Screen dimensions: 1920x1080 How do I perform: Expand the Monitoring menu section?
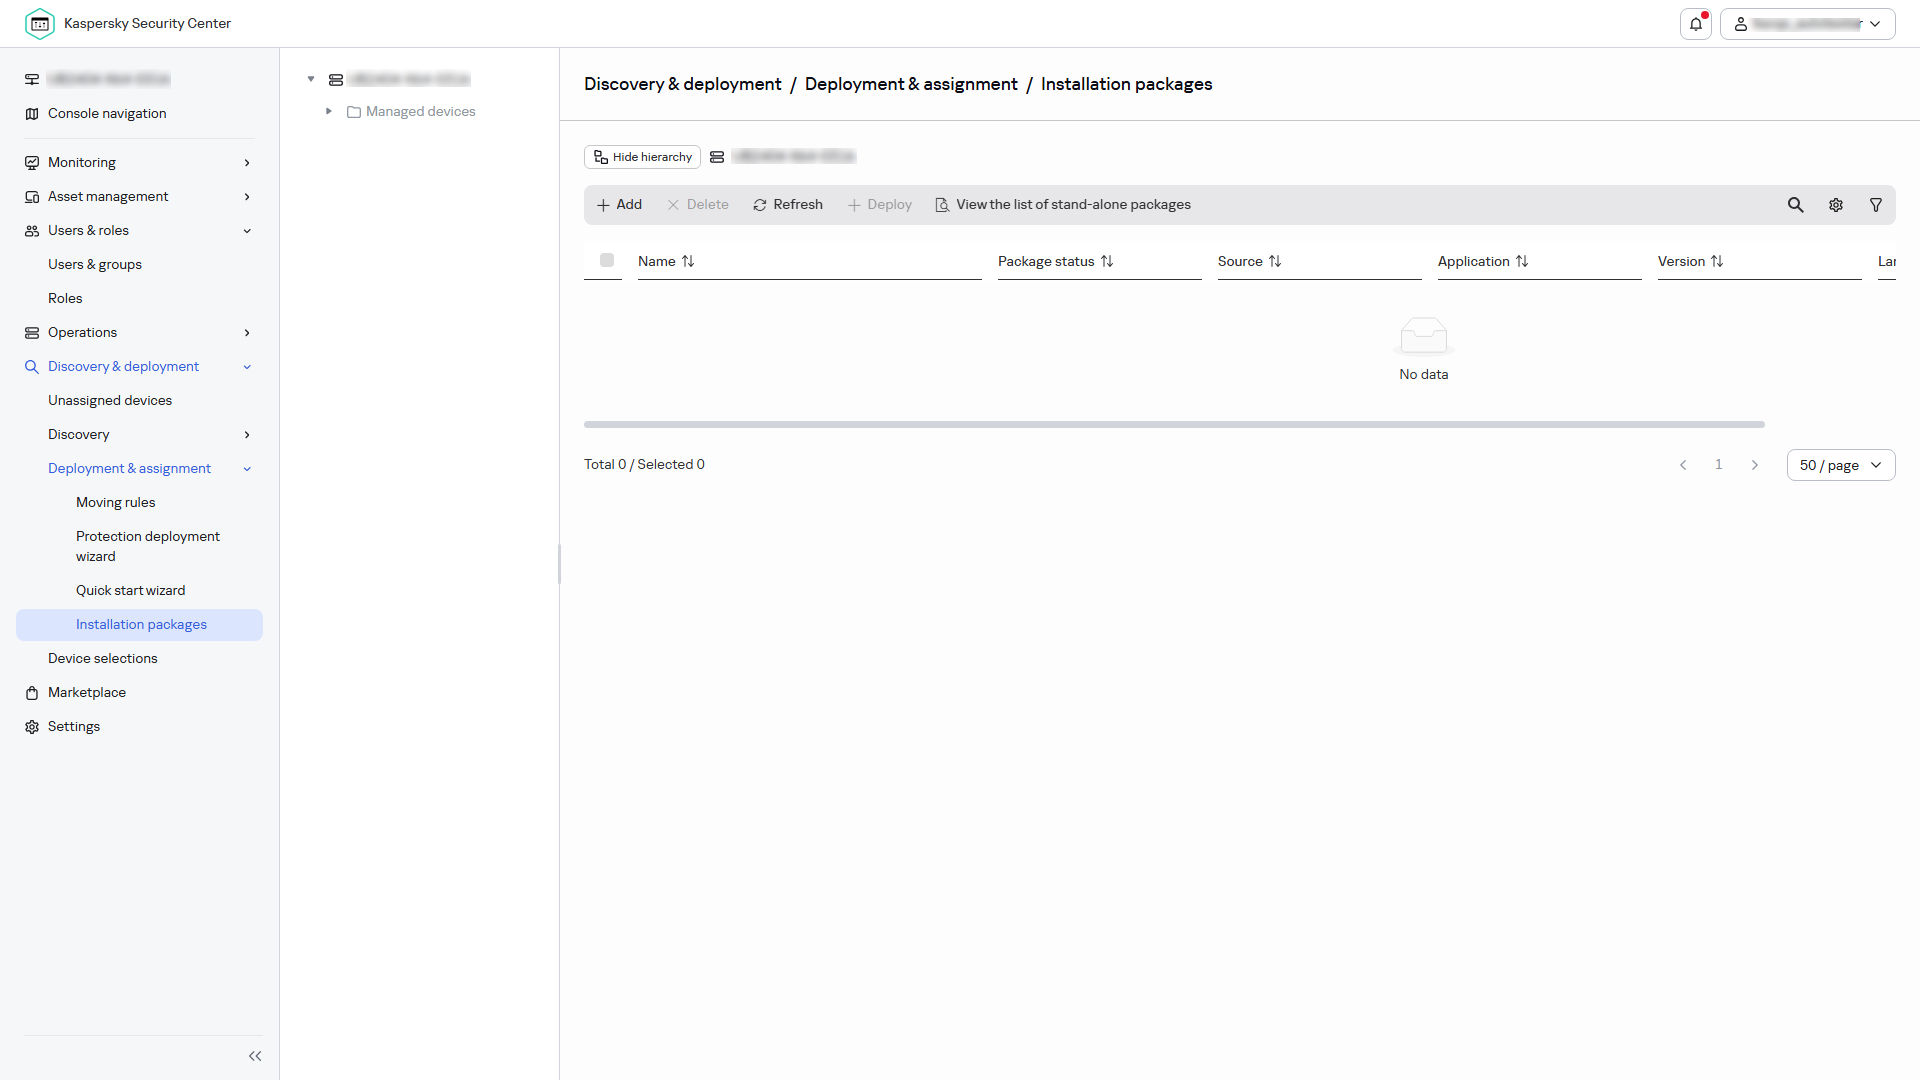point(139,162)
